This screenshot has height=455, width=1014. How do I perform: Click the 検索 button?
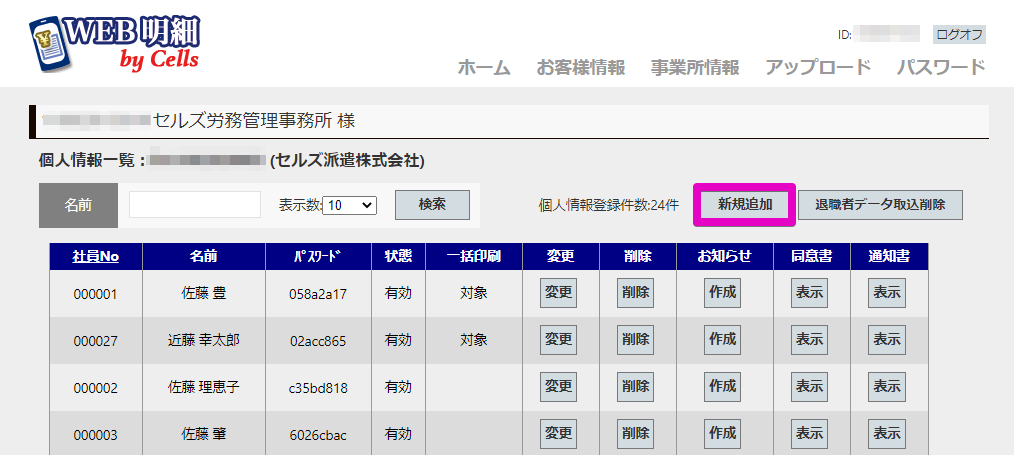[x=432, y=205]
